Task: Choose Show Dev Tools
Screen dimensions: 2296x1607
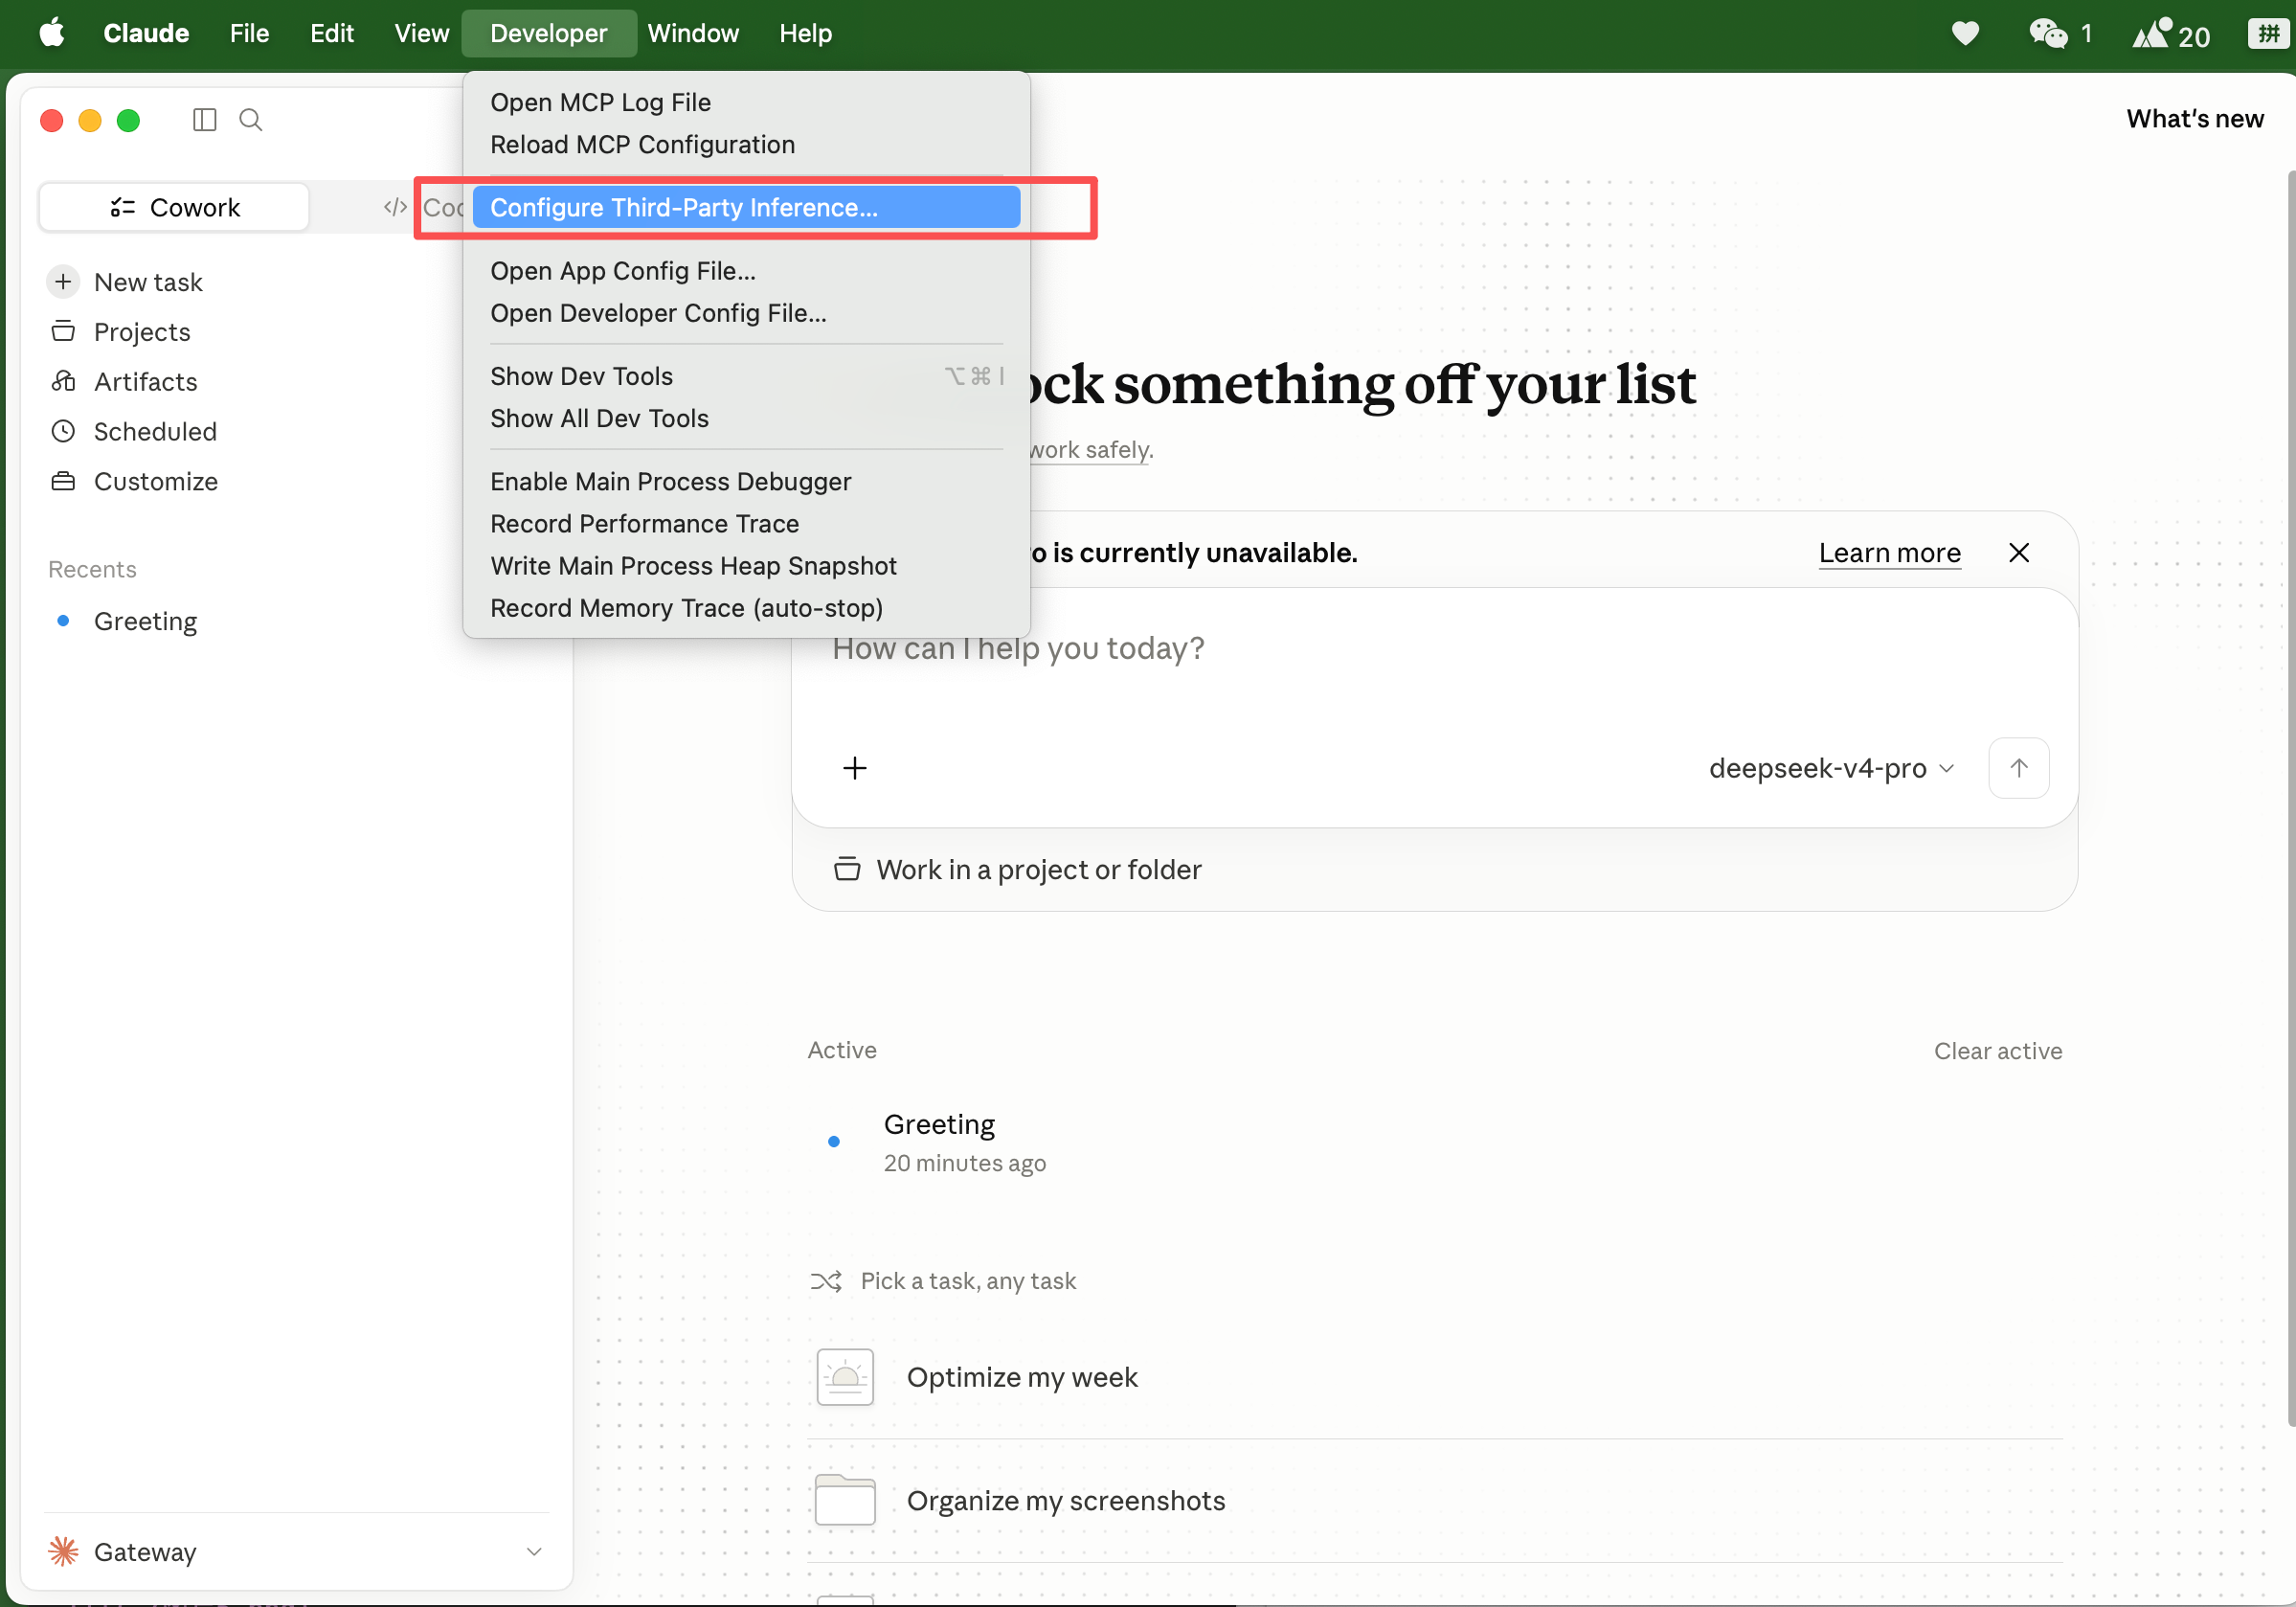Action: tap(746, 376)
